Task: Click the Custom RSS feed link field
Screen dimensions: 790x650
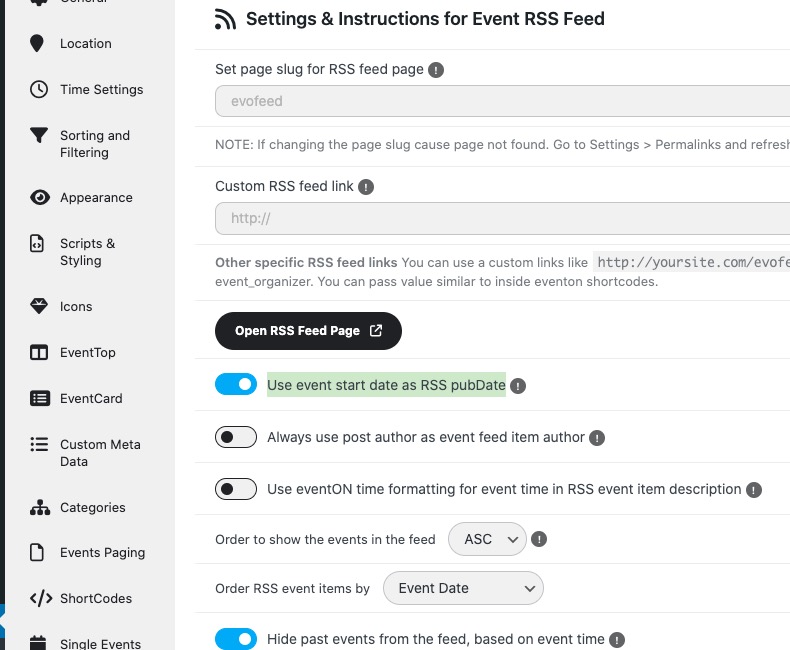Action: [500, 218]
